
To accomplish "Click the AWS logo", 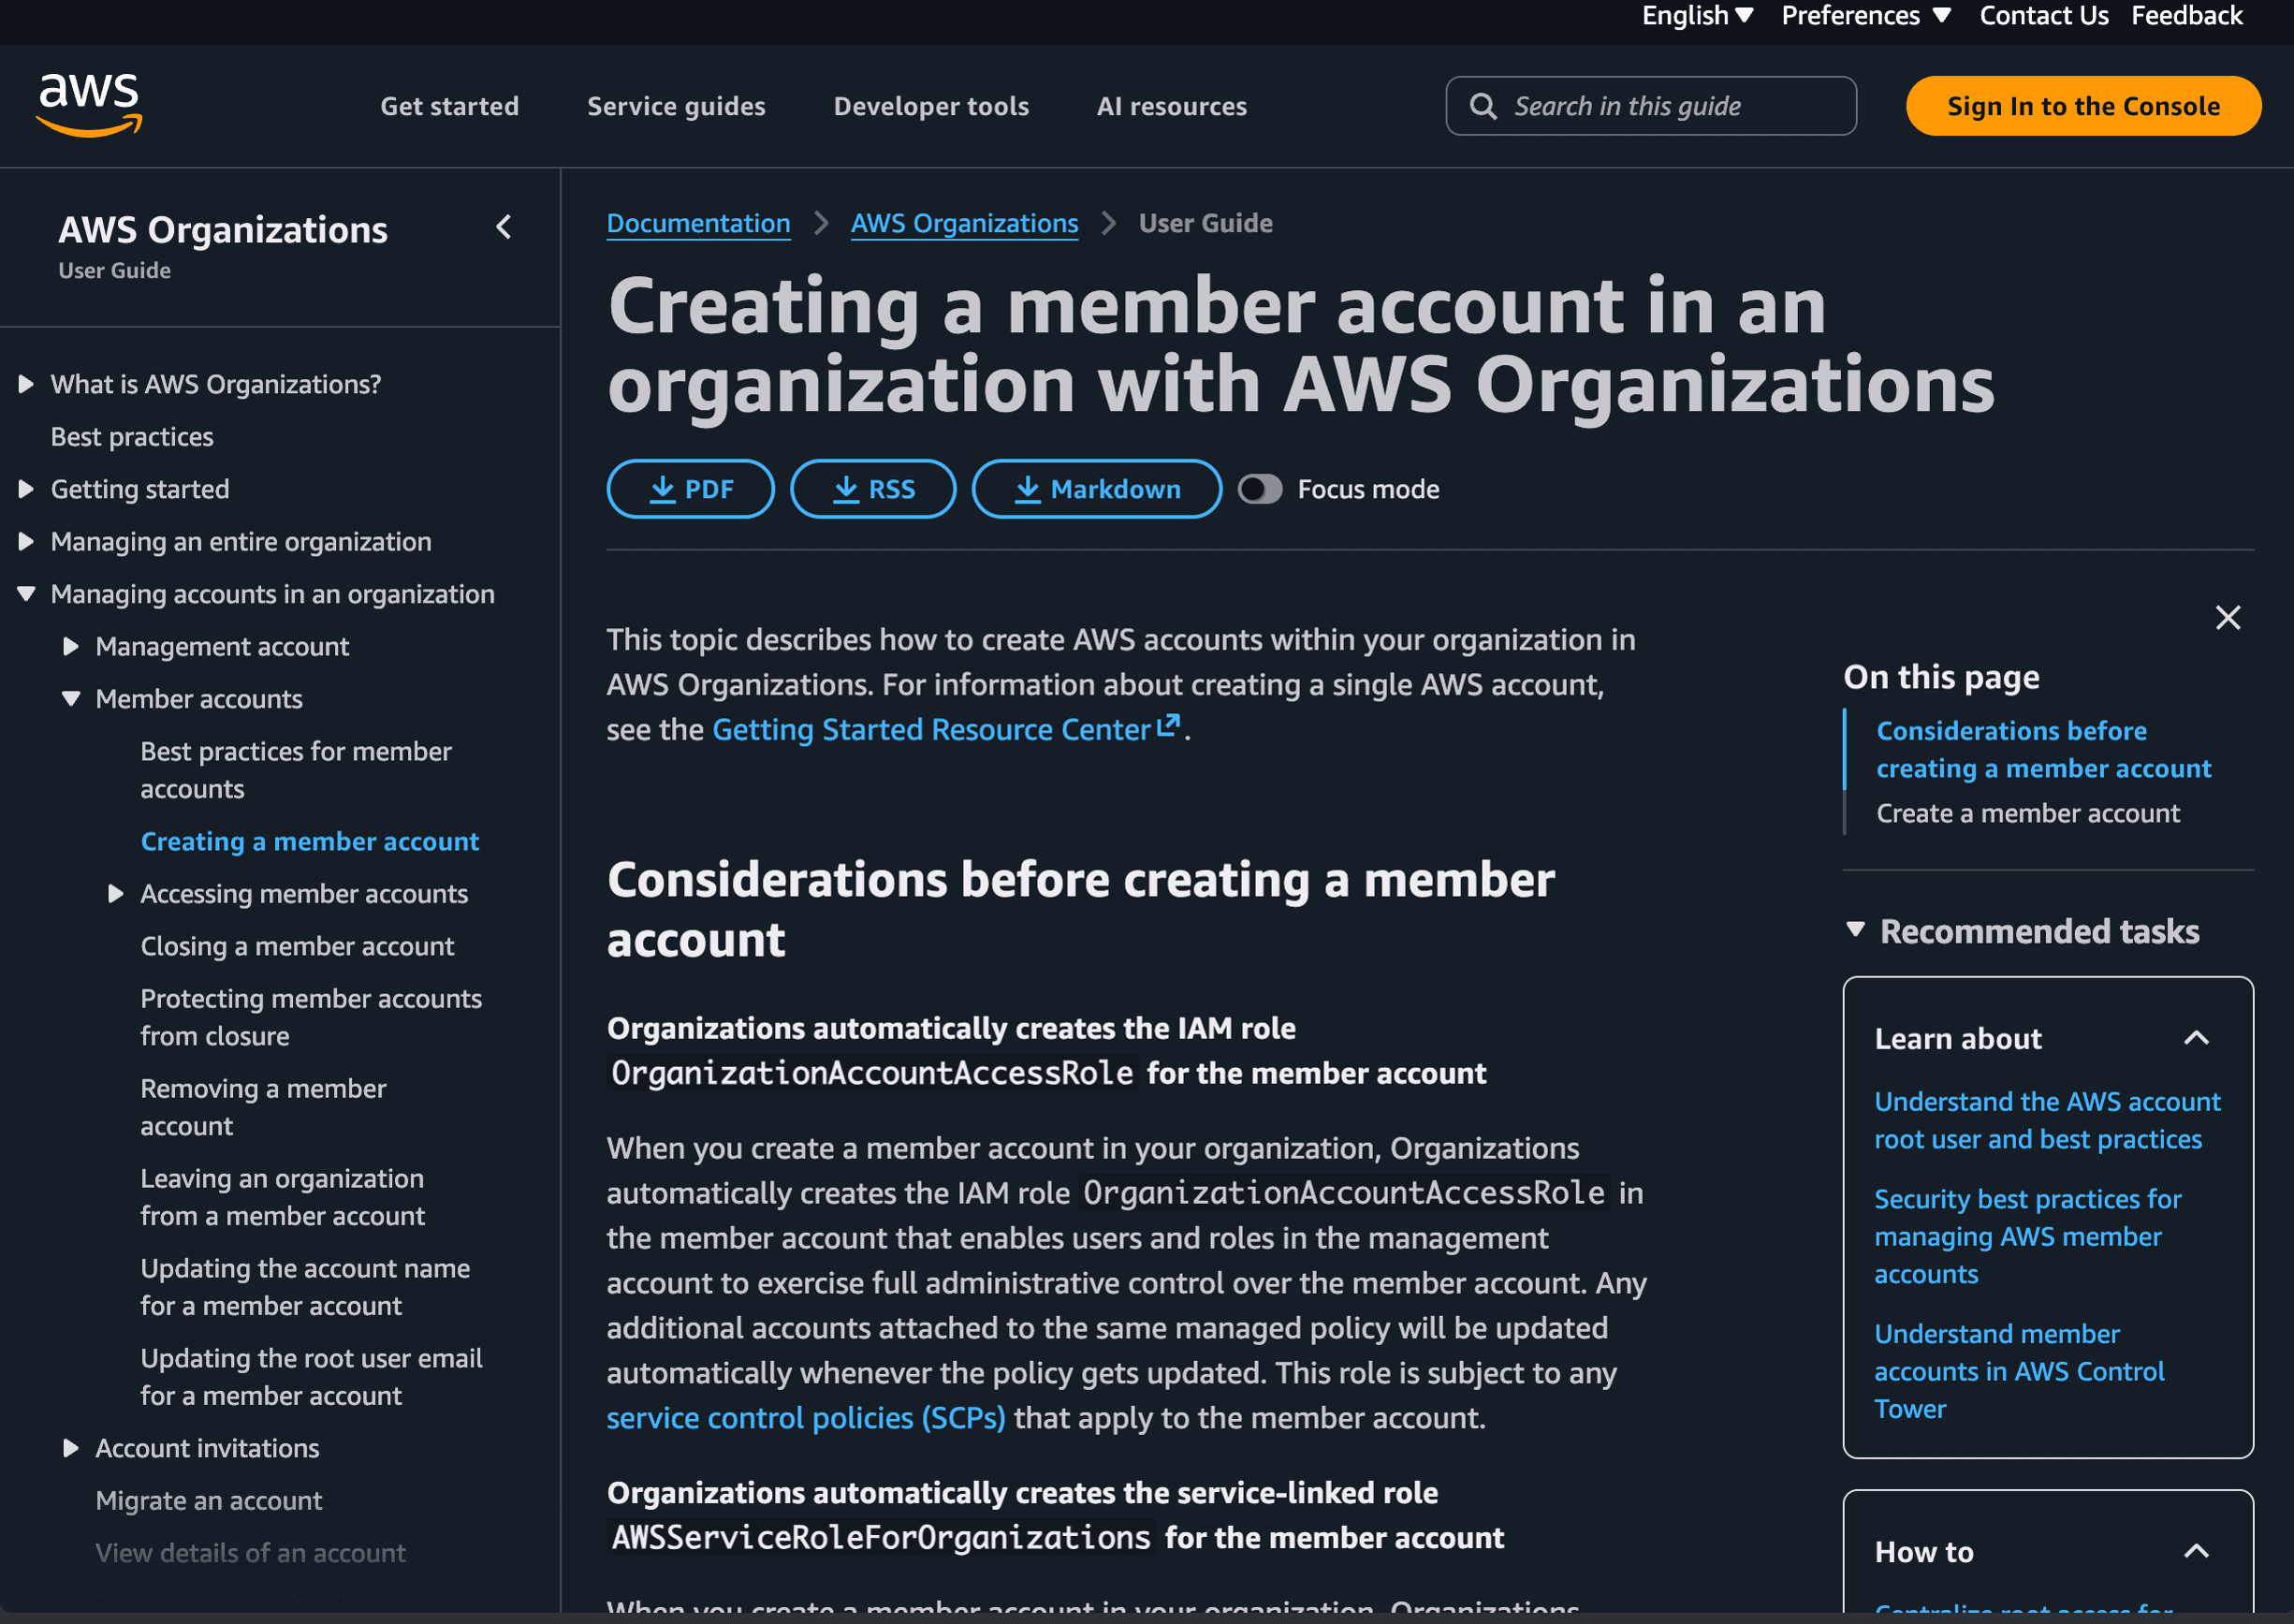I will click(89, 104).
